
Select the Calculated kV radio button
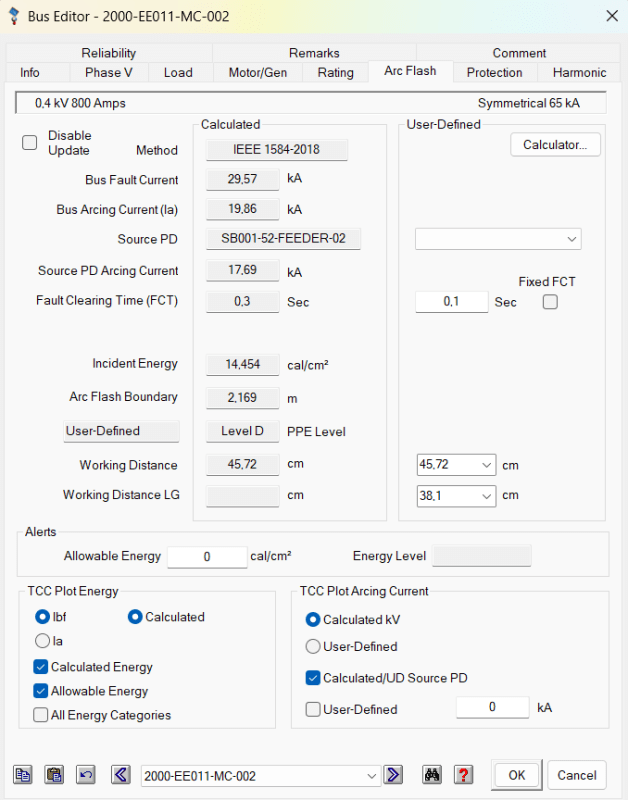[313, 620]
